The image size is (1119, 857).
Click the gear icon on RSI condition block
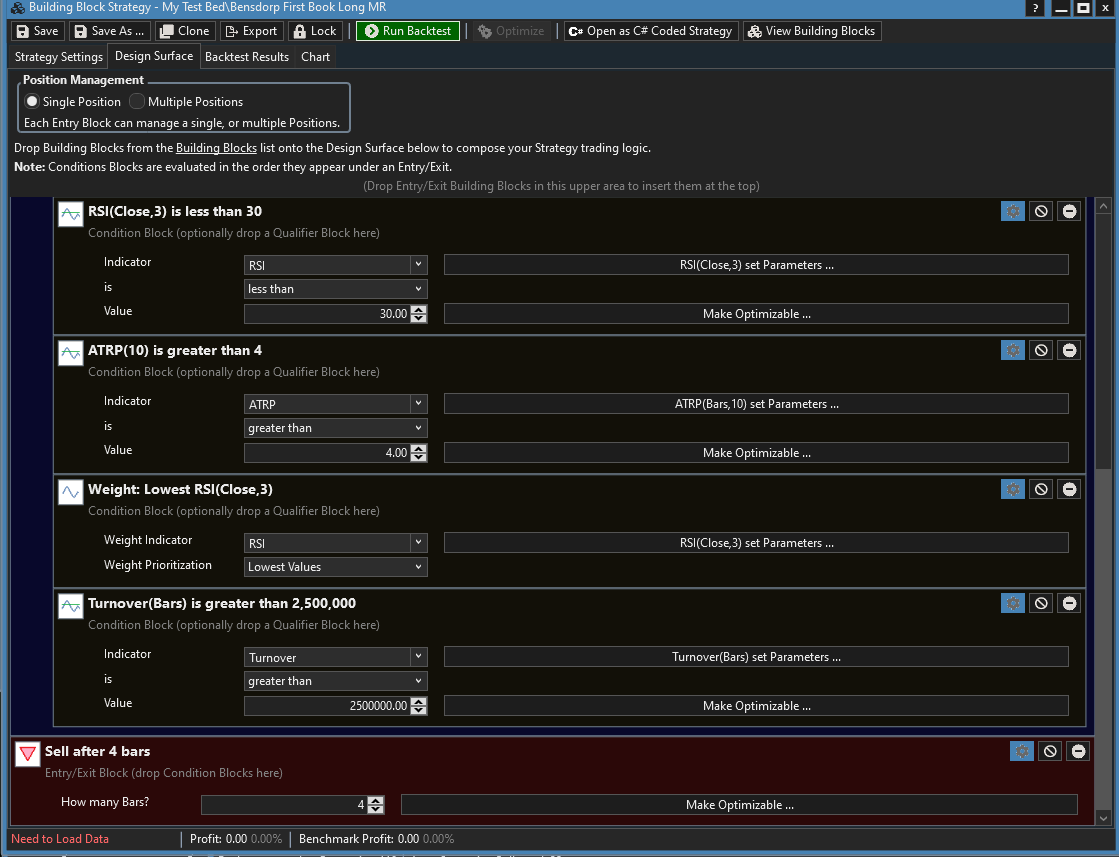coord(1012,211)
